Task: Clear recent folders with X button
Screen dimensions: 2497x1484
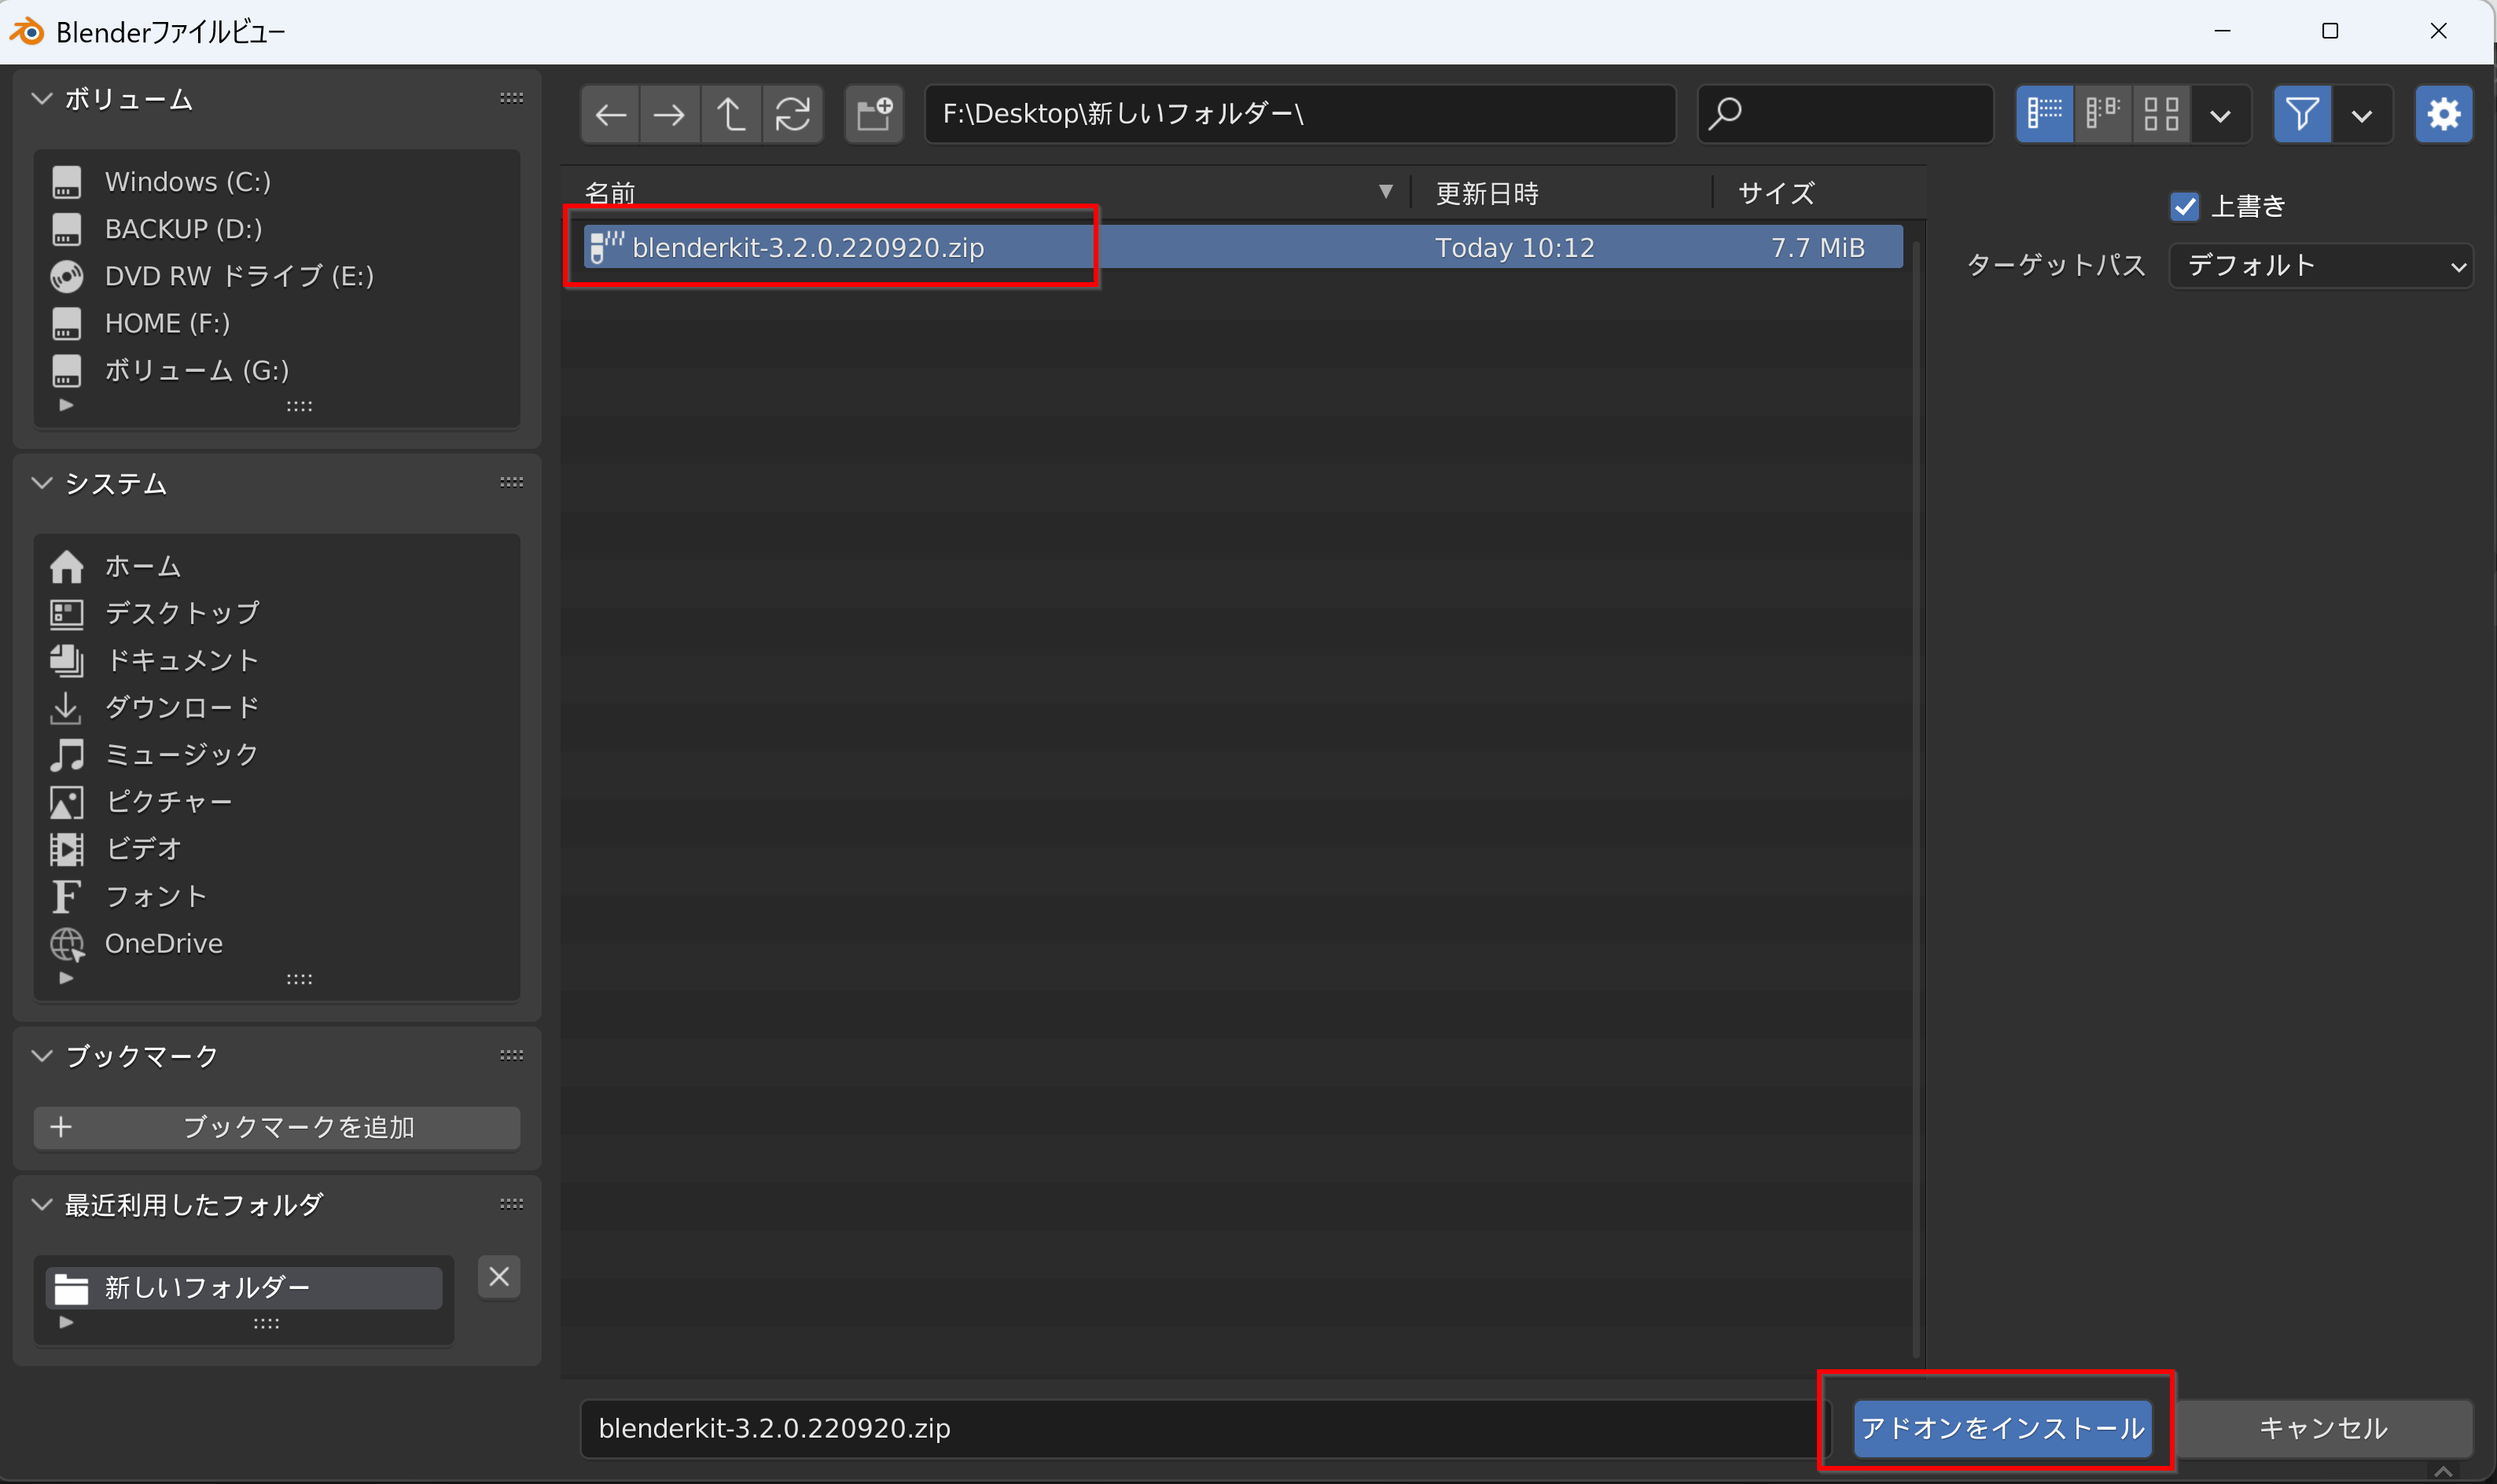Action: [499, 1277]
